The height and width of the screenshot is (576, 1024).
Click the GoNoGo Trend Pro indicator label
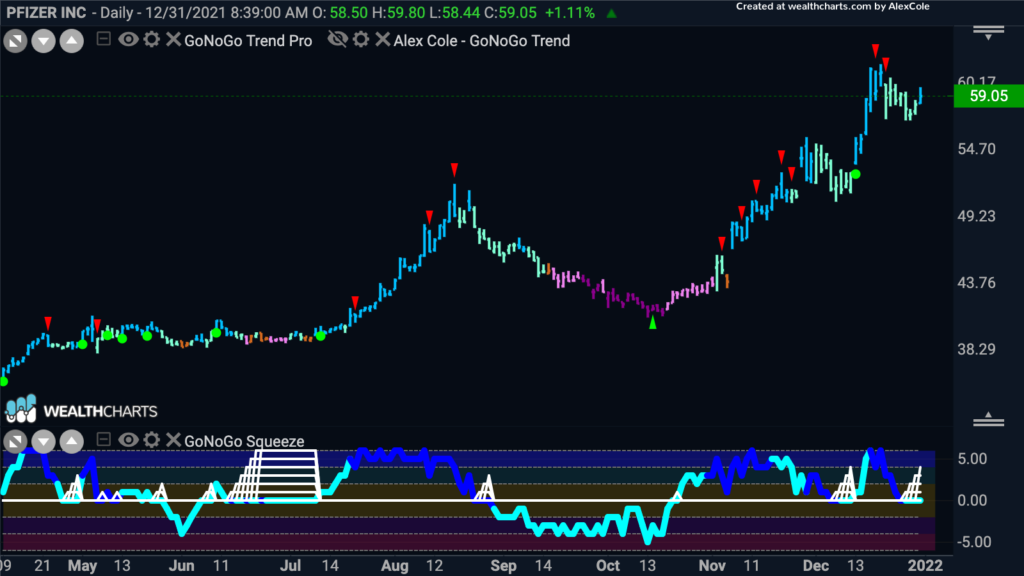click(248, 40)
